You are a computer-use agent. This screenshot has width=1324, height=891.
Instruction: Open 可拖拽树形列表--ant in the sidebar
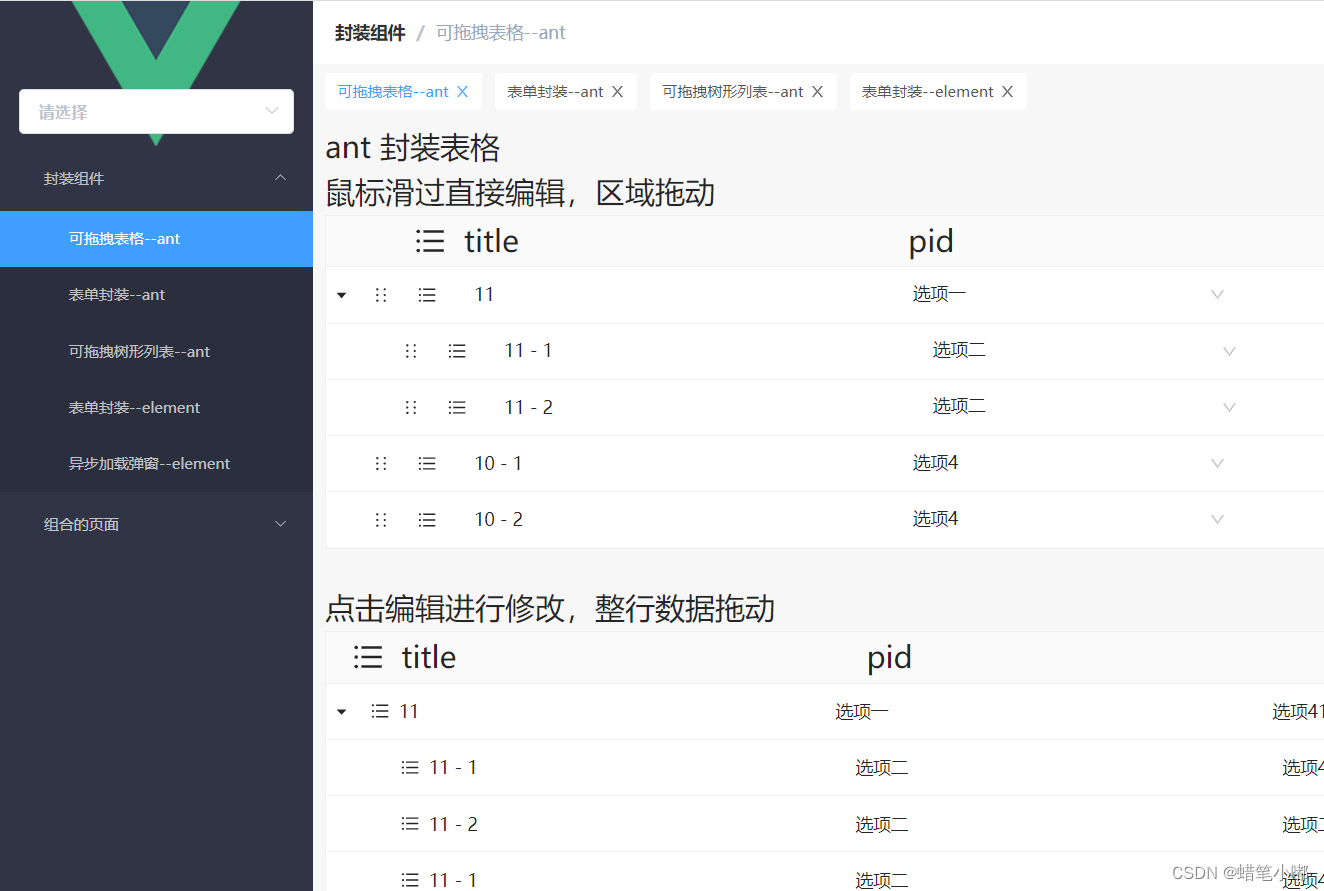156,351
